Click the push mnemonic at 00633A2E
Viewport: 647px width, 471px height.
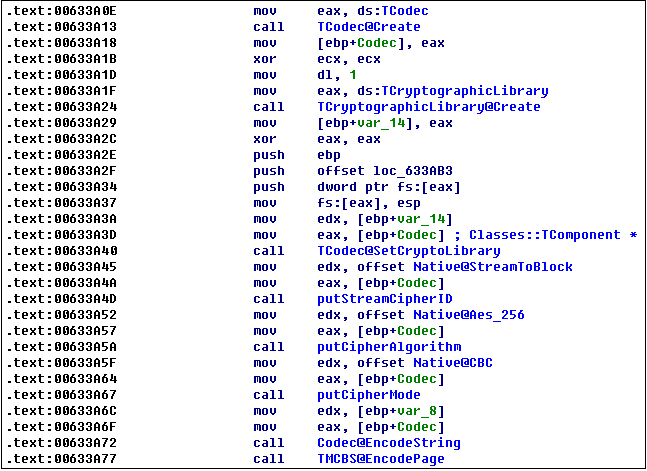269,155
